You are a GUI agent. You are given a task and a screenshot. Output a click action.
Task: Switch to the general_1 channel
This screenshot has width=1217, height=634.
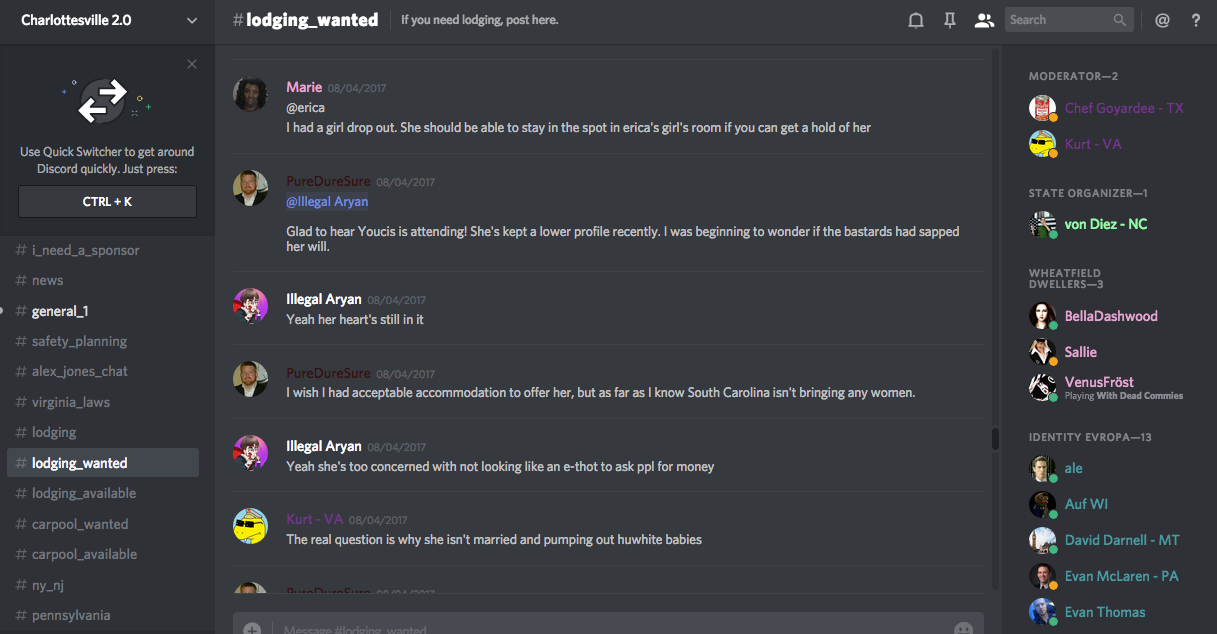point(60,311)
